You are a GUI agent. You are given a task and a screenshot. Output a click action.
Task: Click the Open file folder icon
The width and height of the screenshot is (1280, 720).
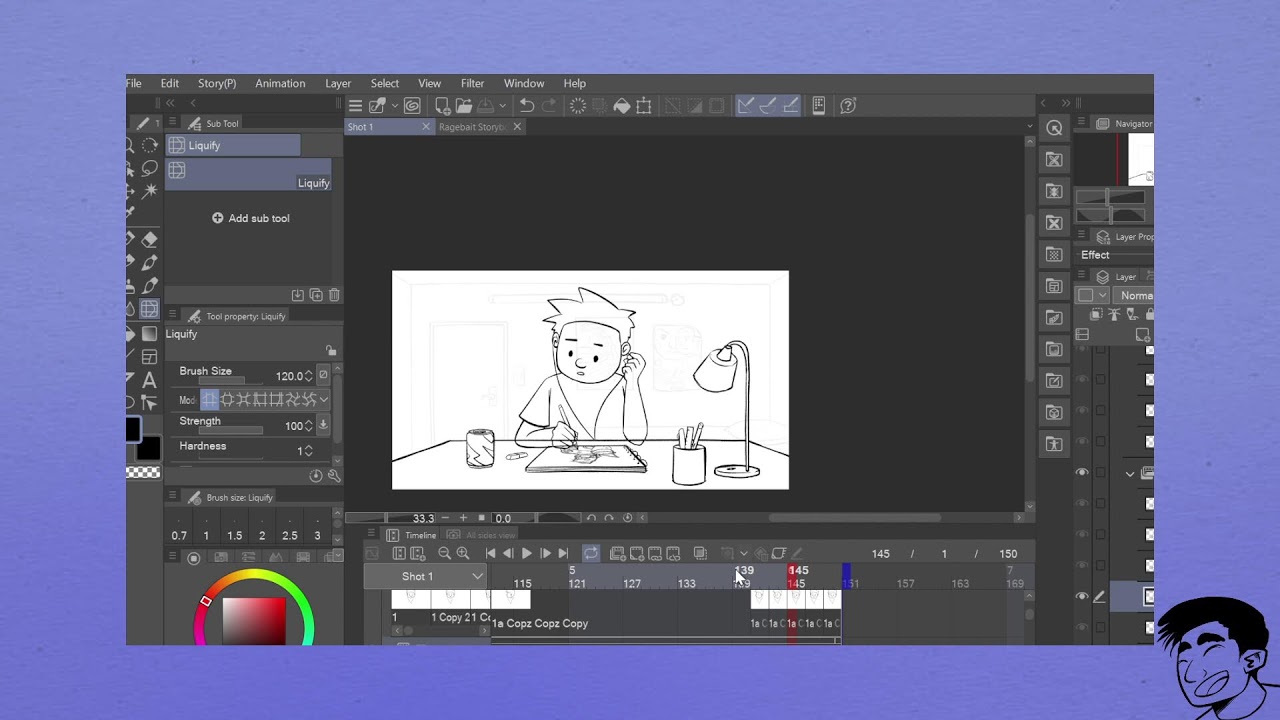[464, 105]
